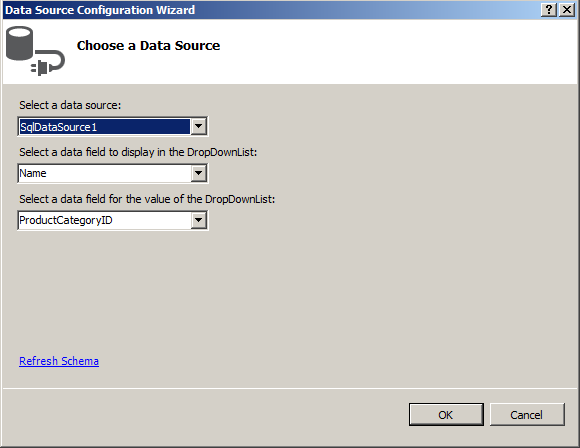Click the Data Source Configuration Wizard title bar
Screen dimensions: 580x448
(x=270, y=10)
